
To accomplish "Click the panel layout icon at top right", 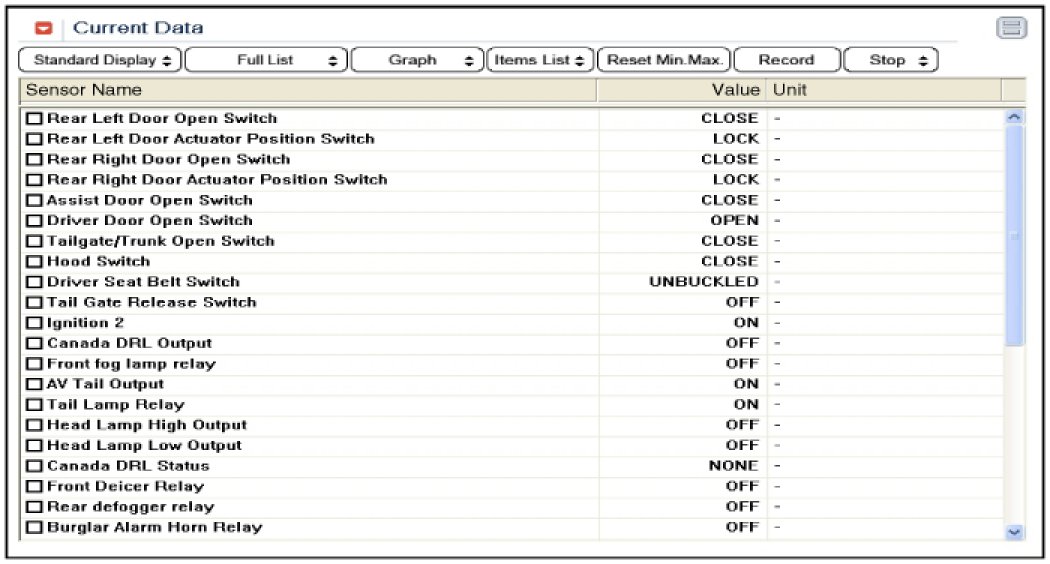I will (1012, 28).
